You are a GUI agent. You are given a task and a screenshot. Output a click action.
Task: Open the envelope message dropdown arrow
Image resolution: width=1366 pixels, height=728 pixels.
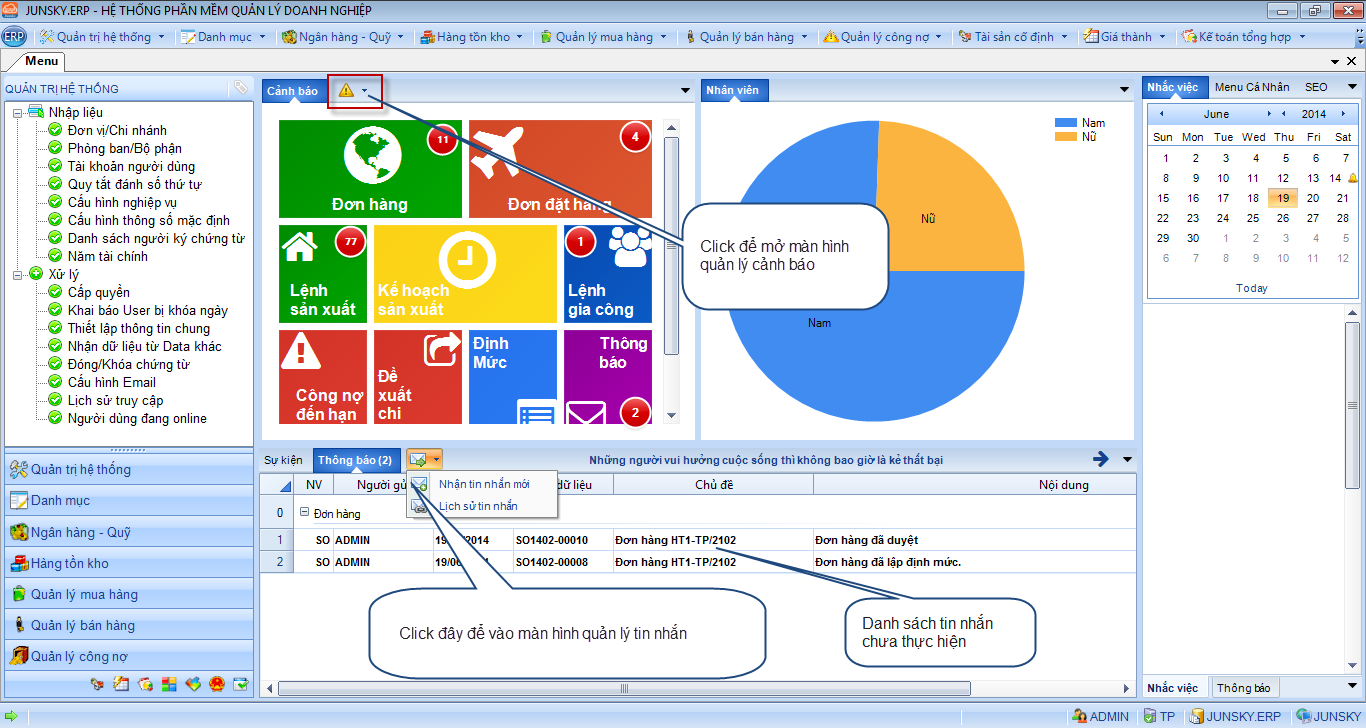click(436, 460)
